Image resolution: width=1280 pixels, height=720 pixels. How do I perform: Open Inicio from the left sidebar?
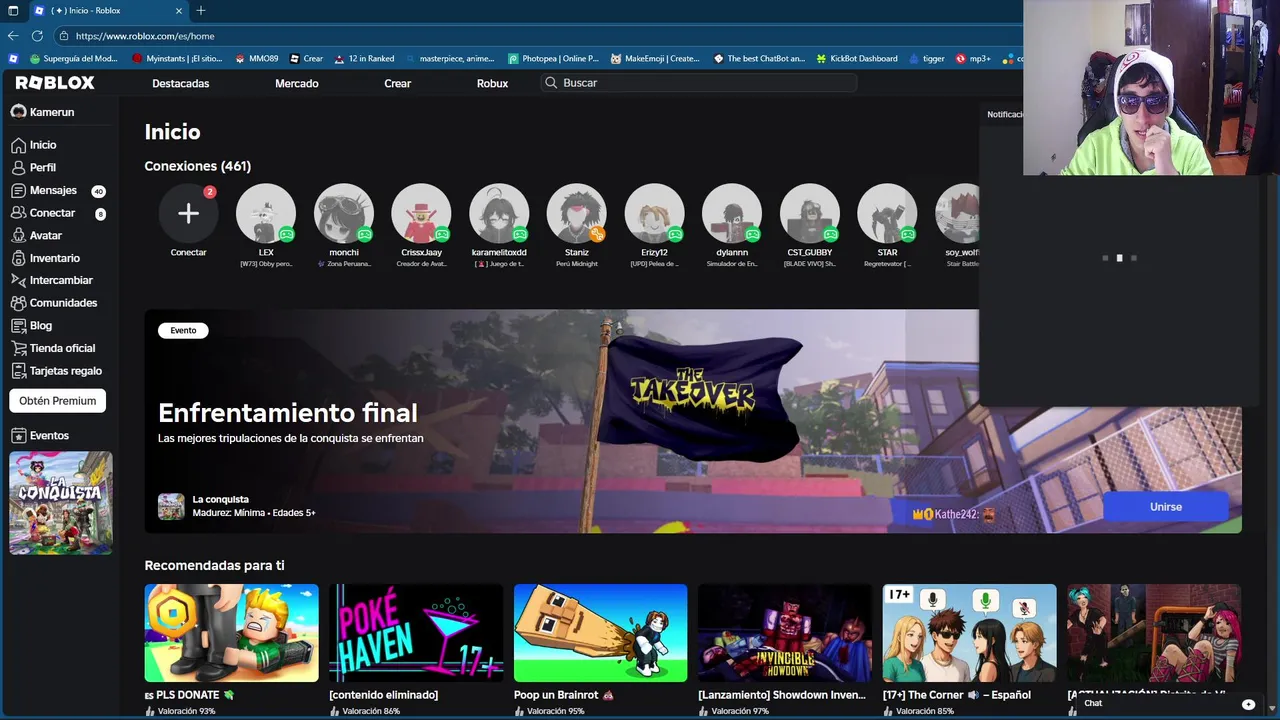34,145
